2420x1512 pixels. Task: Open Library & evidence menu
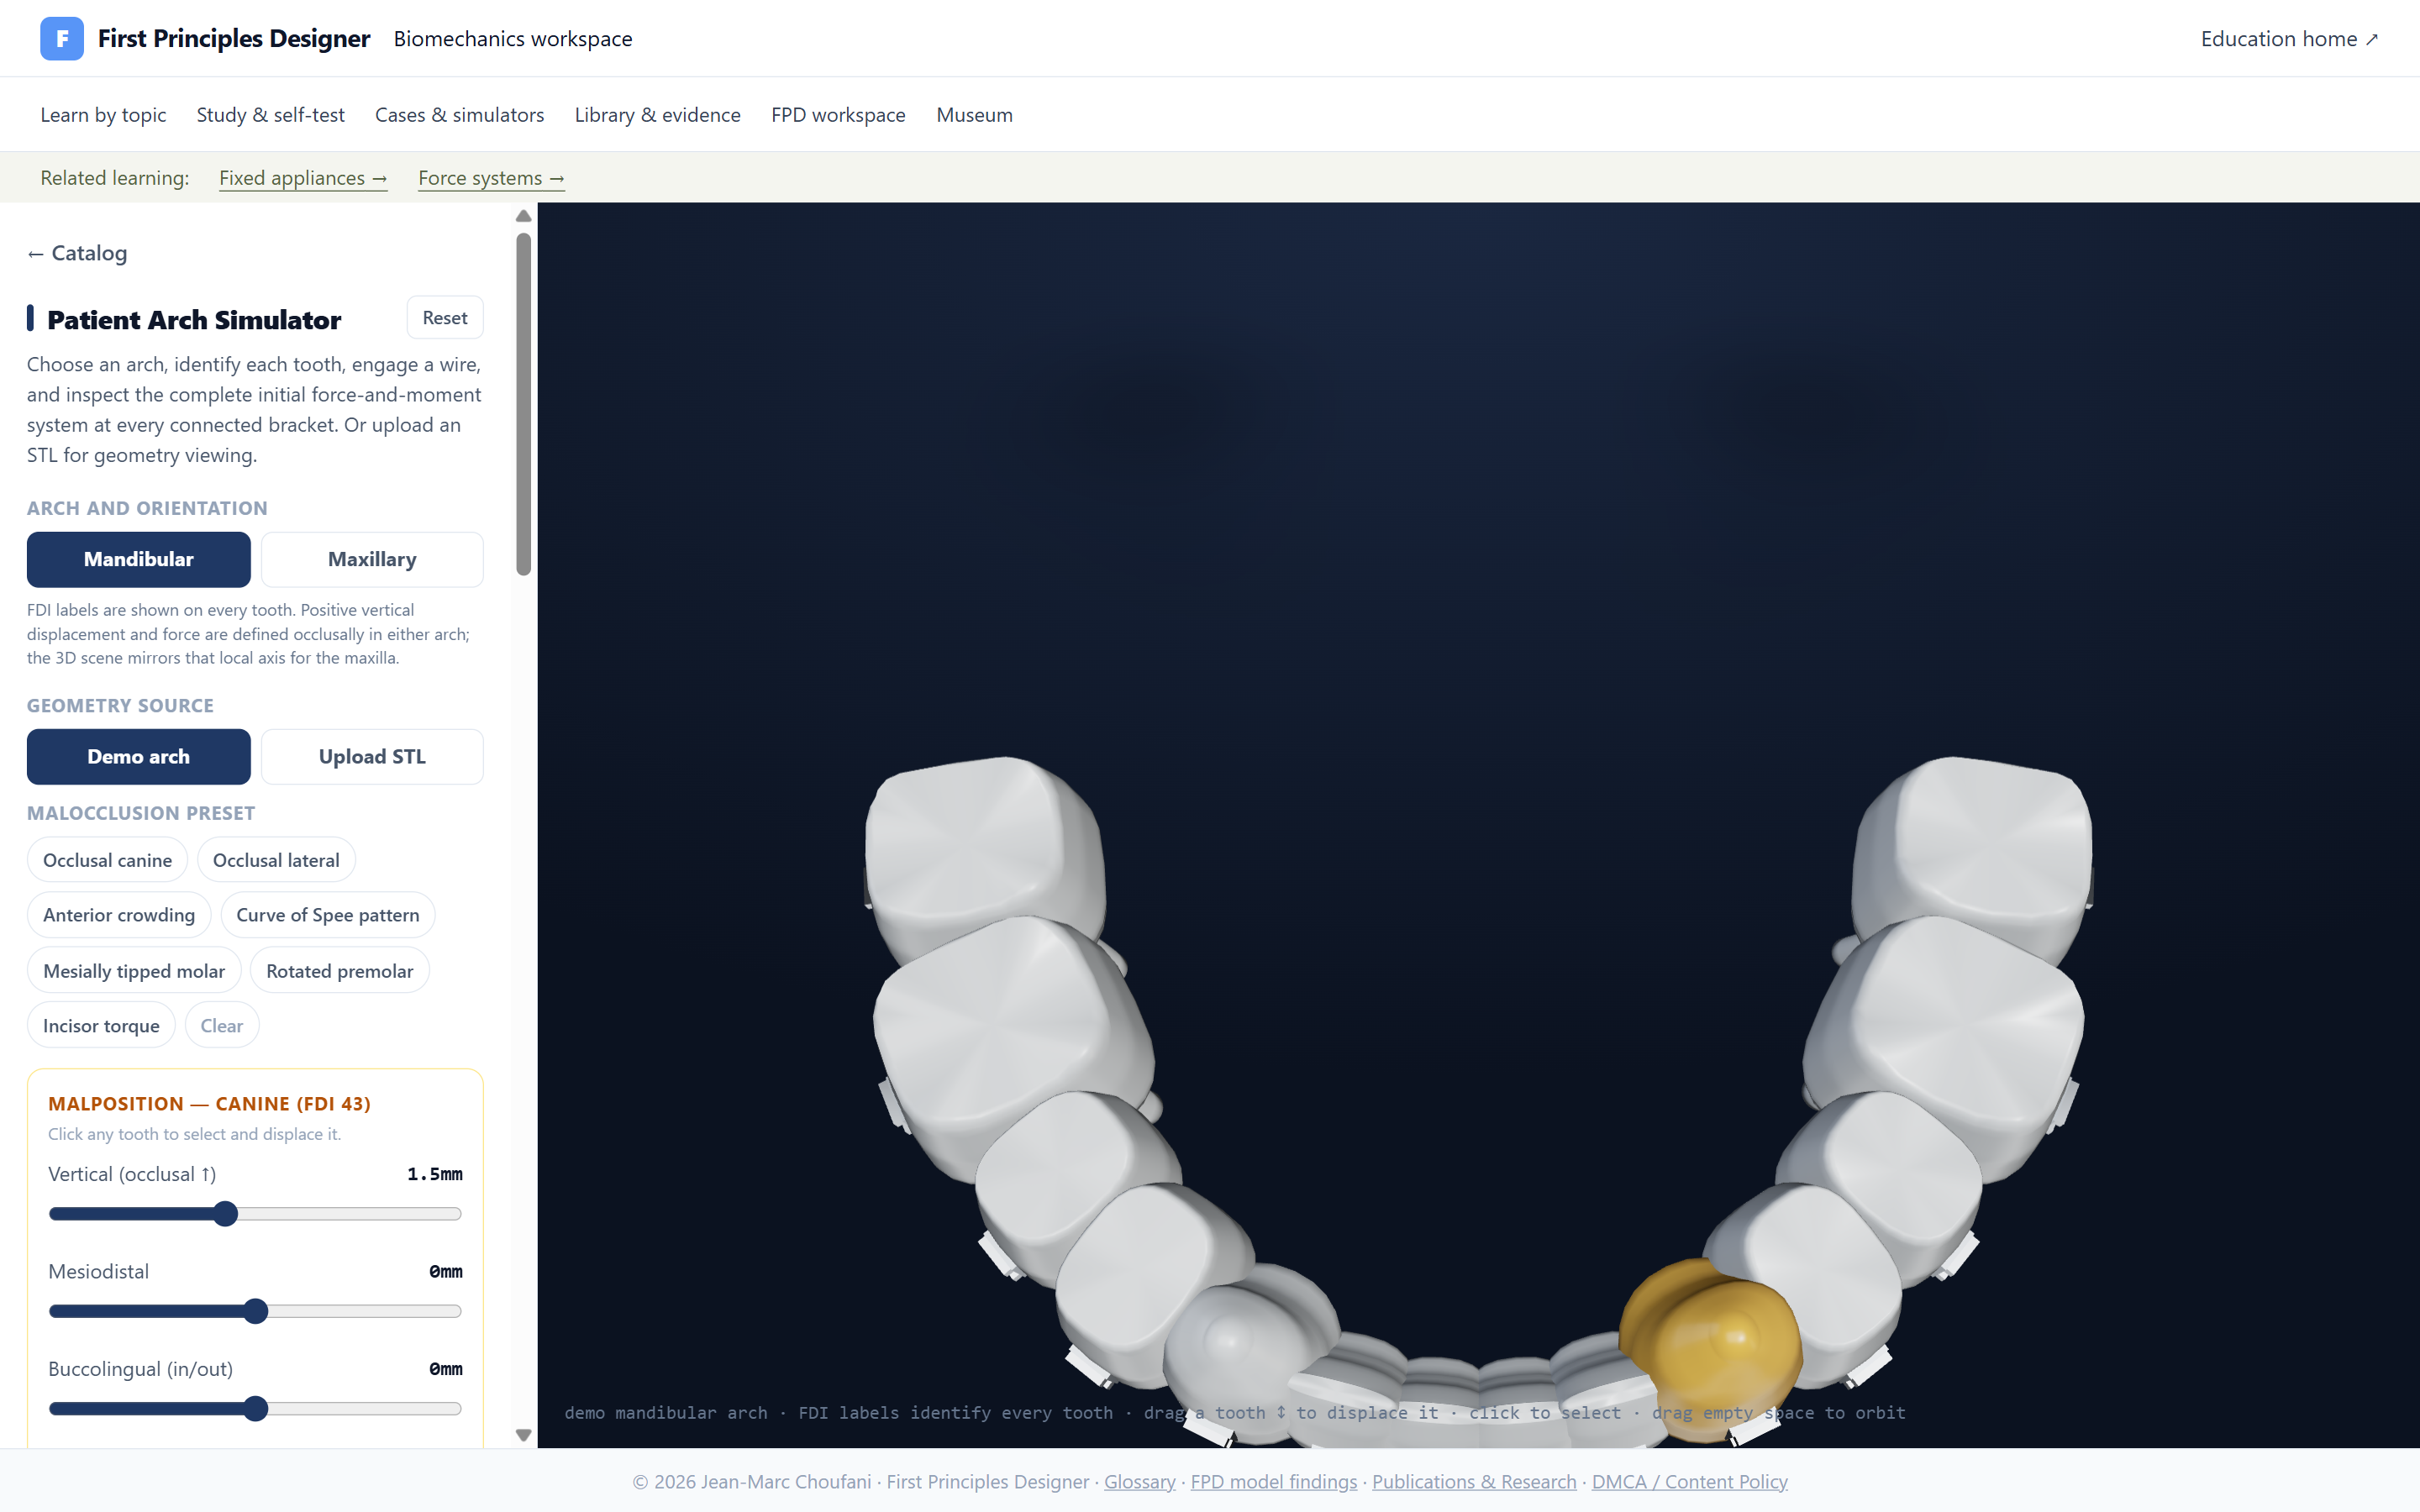point(657,115)
